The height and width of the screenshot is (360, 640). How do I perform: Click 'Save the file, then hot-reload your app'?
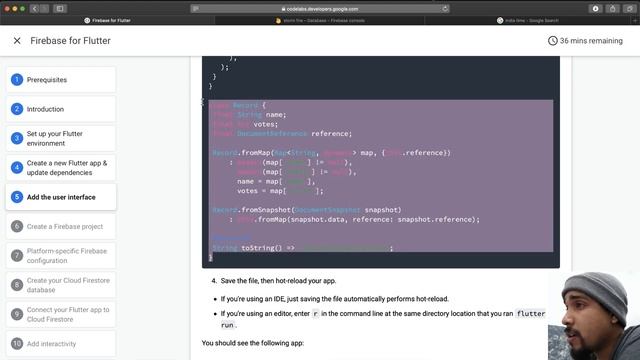point(278,281)
